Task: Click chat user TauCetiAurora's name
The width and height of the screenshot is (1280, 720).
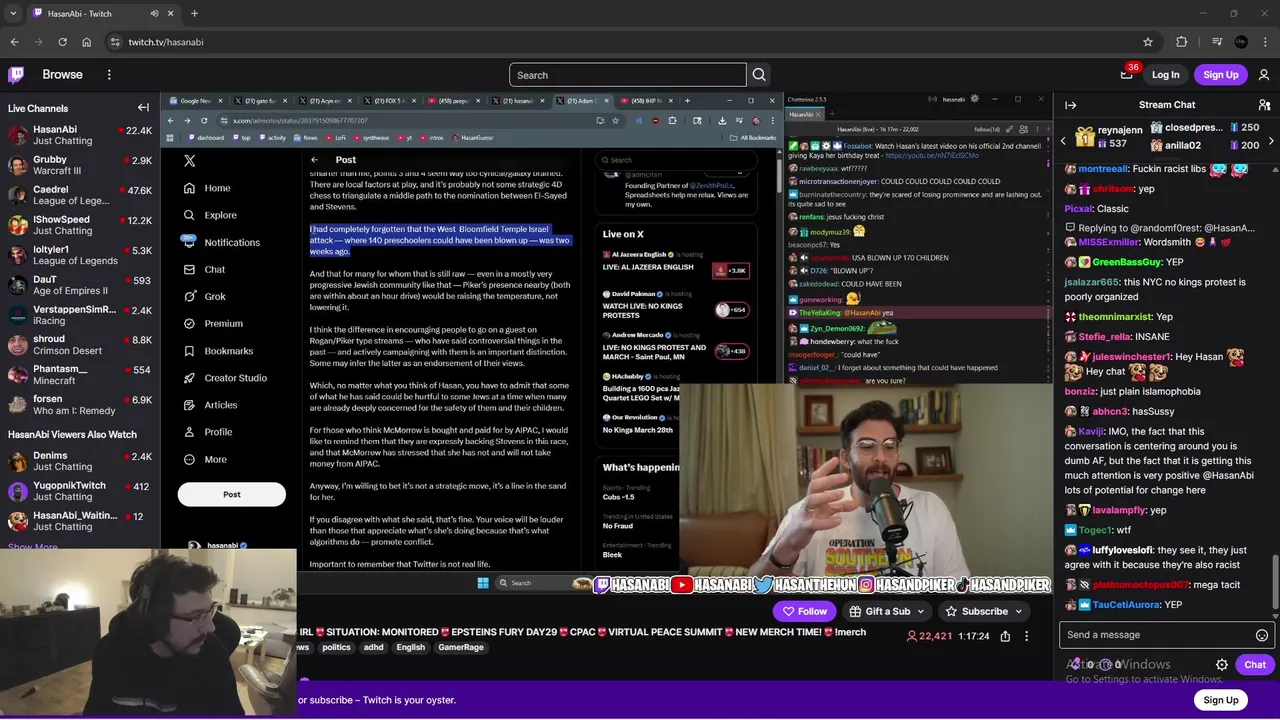Action: [x=1126, y=604]
